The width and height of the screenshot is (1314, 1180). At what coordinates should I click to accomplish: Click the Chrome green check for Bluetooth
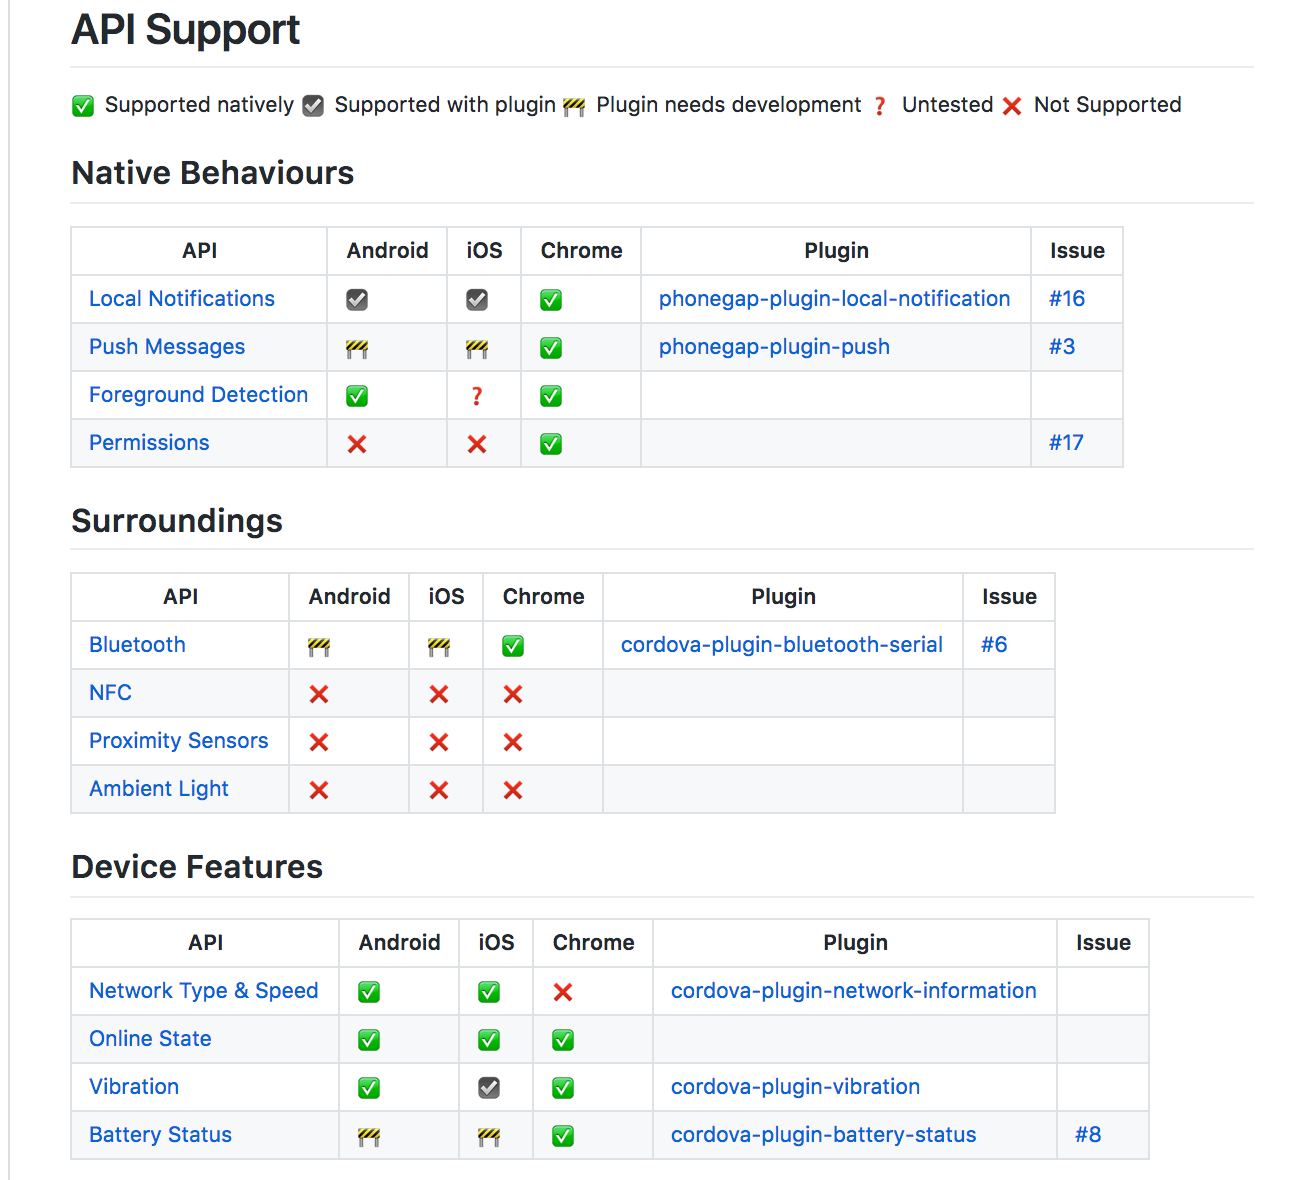click(x=513, y=646)
